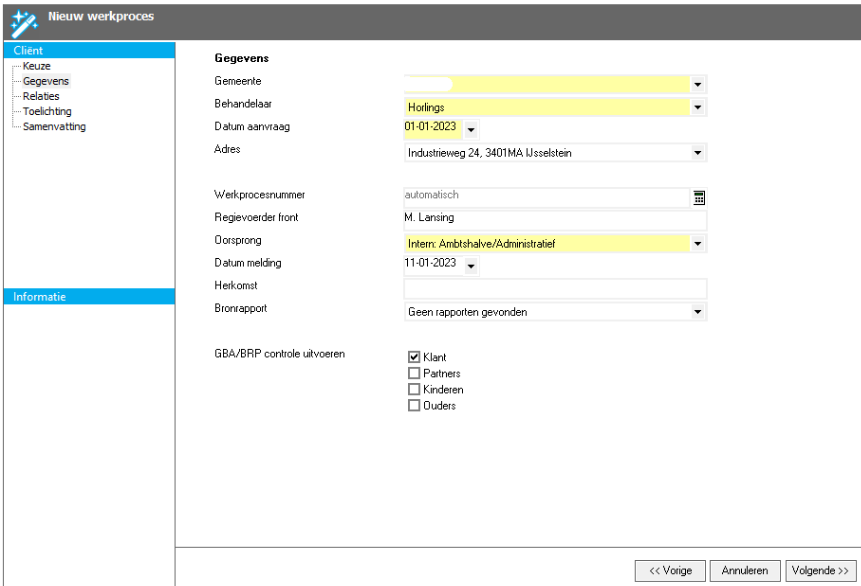Image resolution: width=861 pixels, height=586 pixels.
Task: Open the Oorsprong dropdown list
Action: [698, 243]
